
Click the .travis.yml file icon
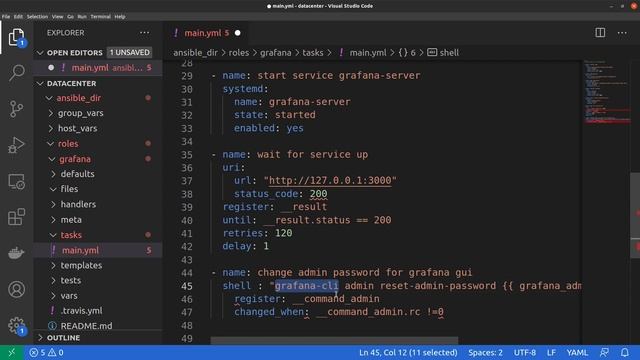(53, 311)
